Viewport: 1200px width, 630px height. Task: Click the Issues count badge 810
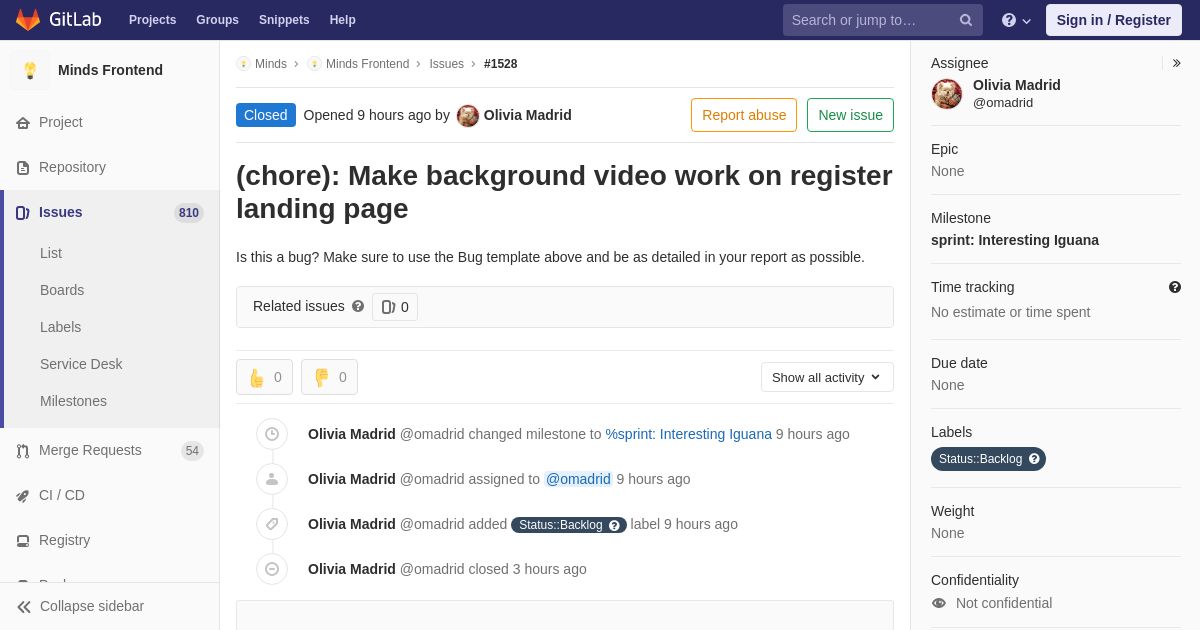pos(189,213)
